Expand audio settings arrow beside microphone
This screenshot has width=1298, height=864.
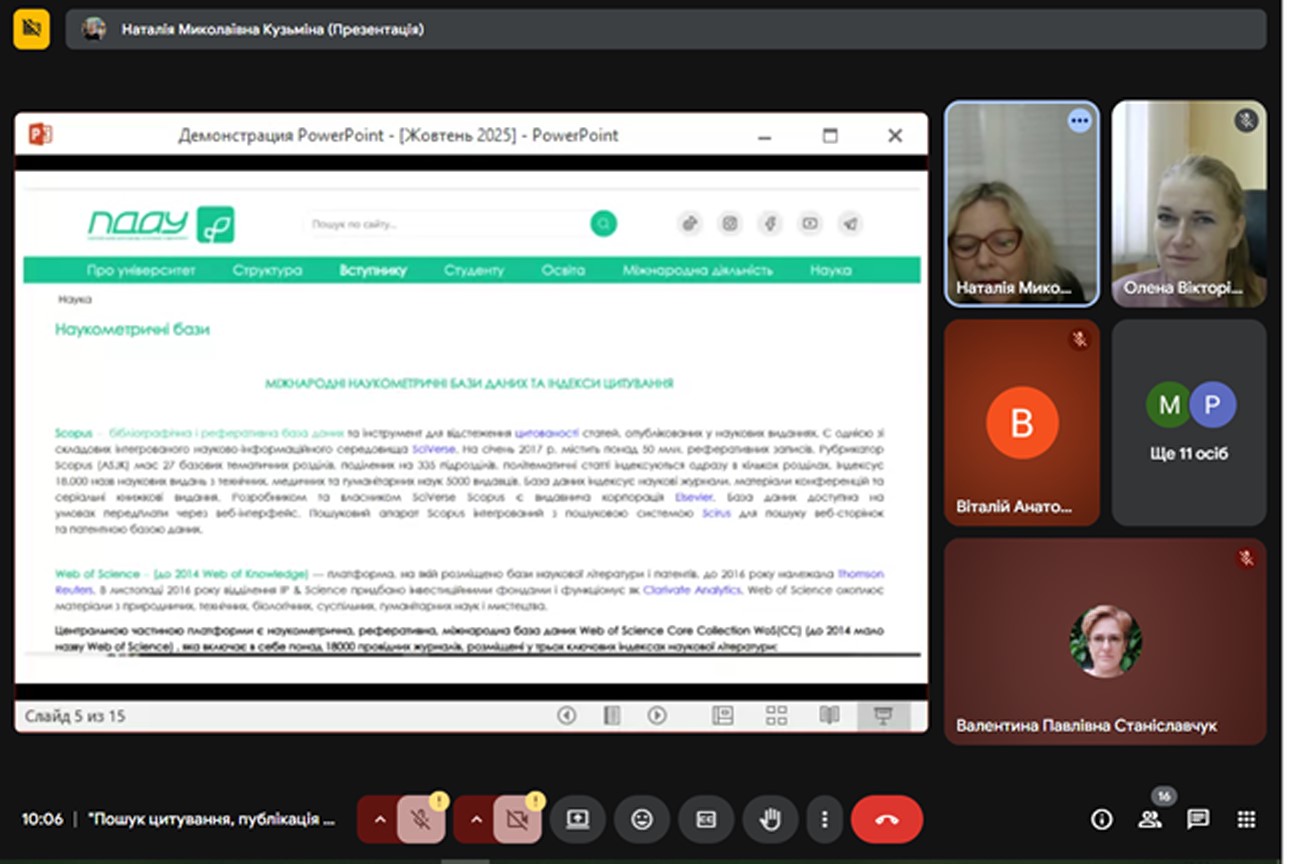[x=379, y=819]
